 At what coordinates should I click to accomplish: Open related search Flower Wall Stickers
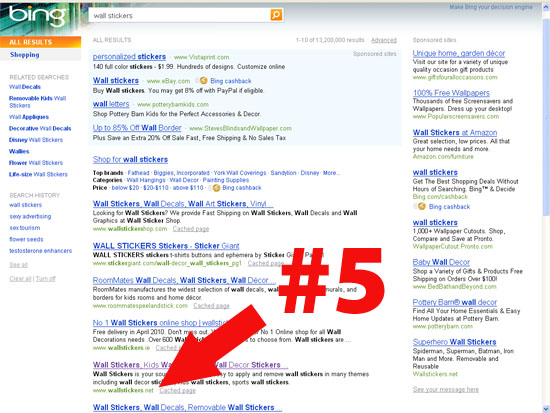[x=36, y=163]
